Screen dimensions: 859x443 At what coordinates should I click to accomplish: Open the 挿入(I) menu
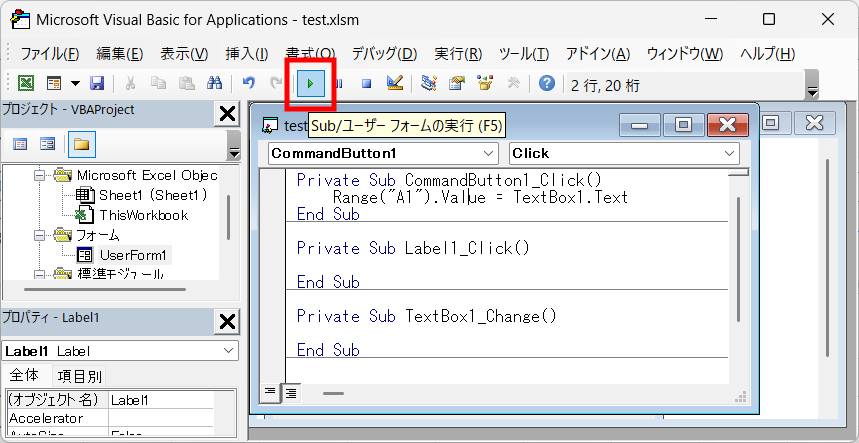[x=247, y=54]
